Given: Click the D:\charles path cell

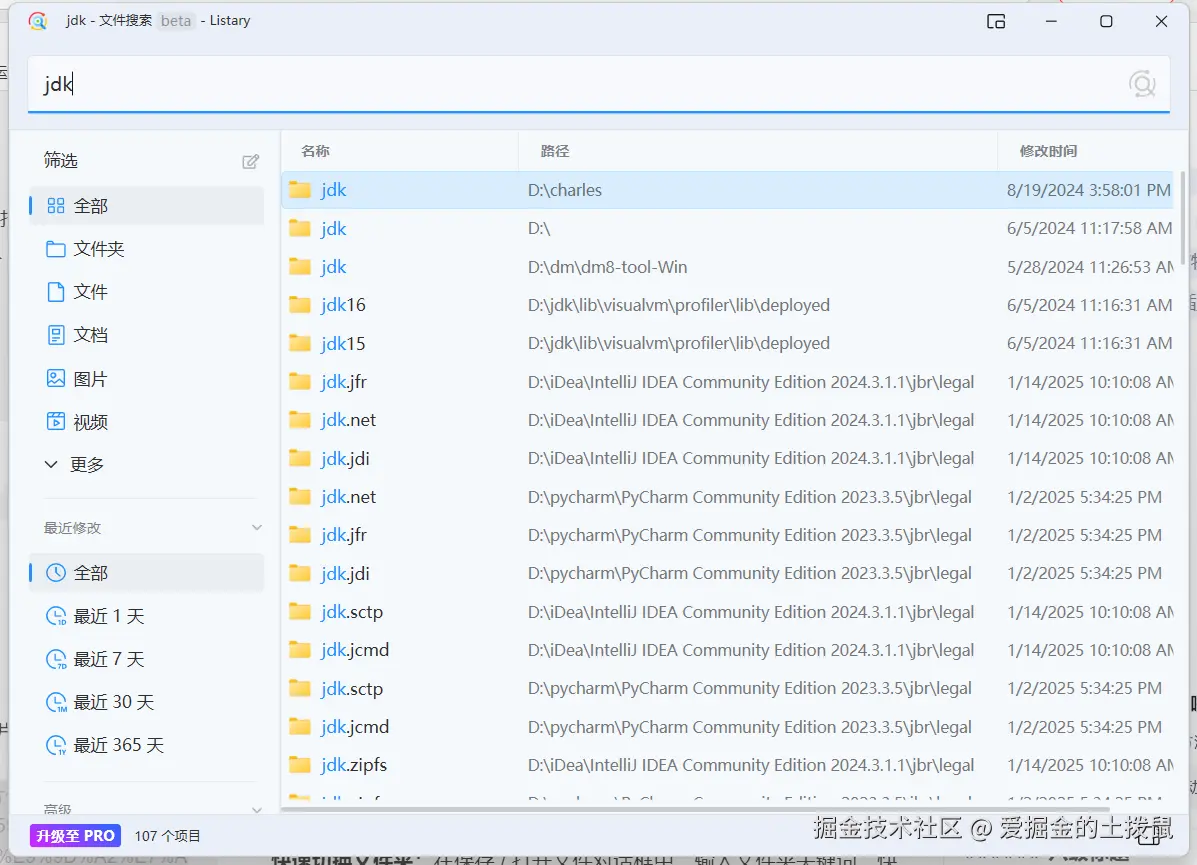Looking at the screenshot, I should [x=565, y=190].
